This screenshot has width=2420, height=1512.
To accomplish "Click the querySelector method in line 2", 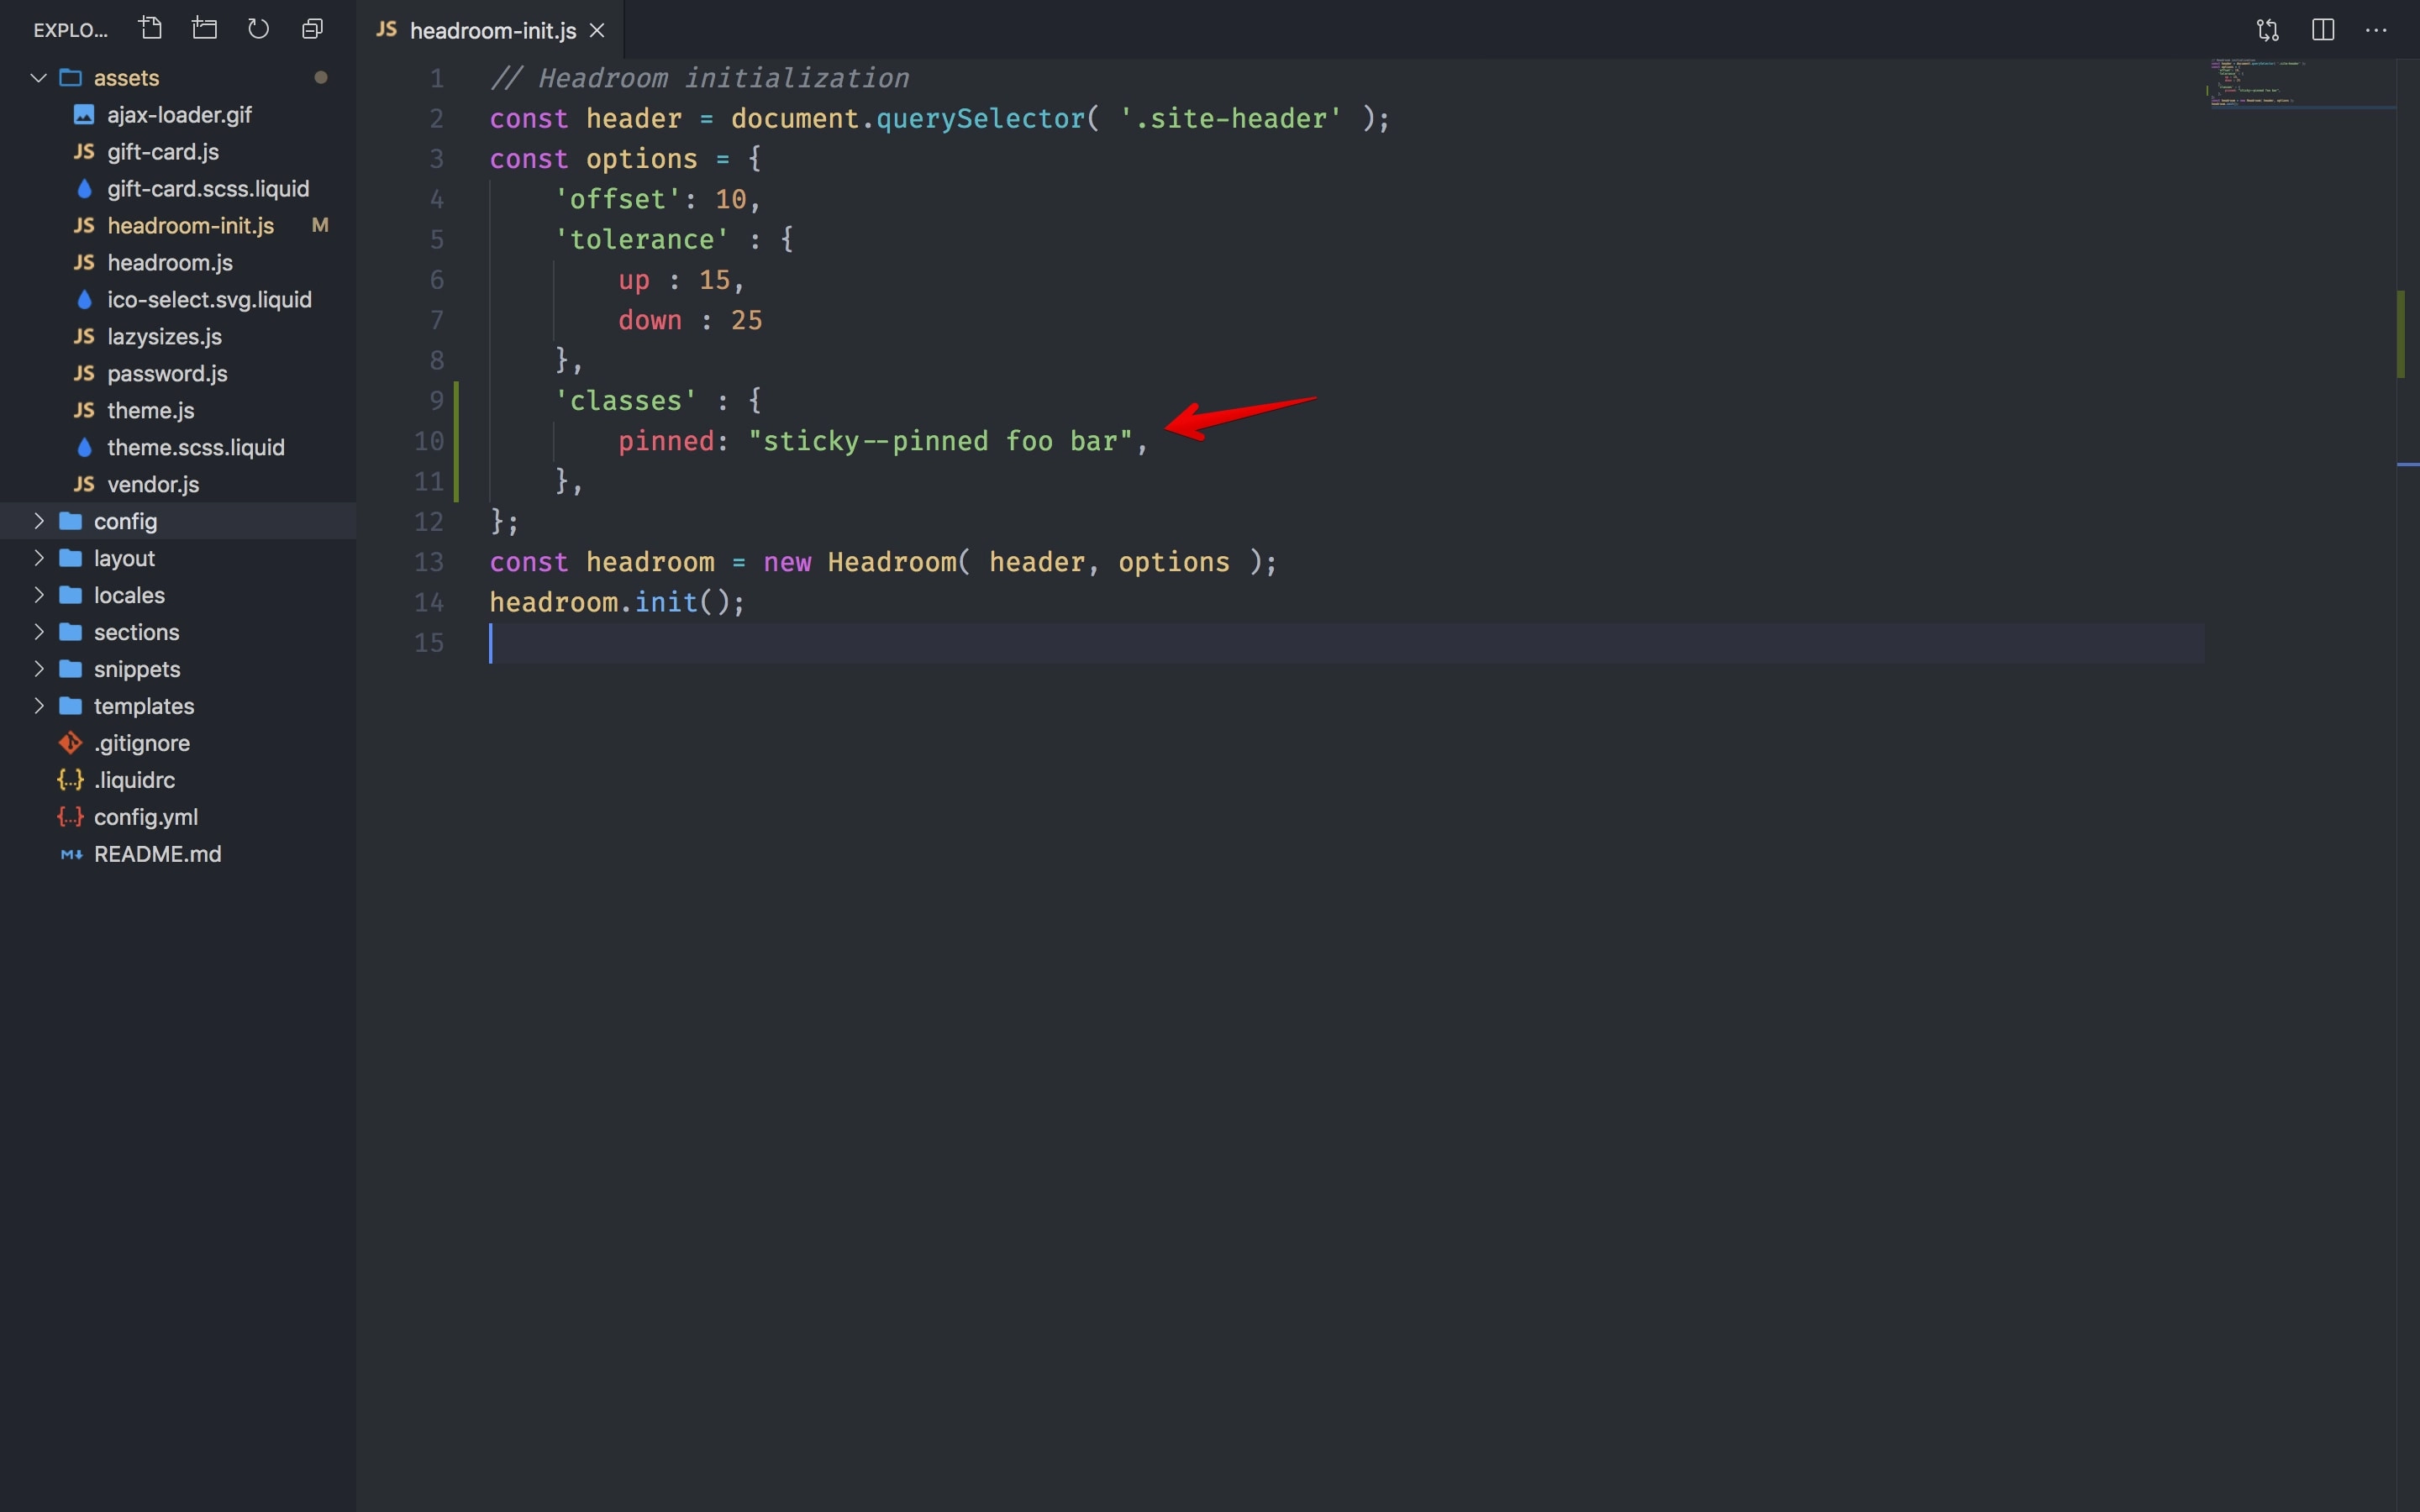I will click(980, 119).
